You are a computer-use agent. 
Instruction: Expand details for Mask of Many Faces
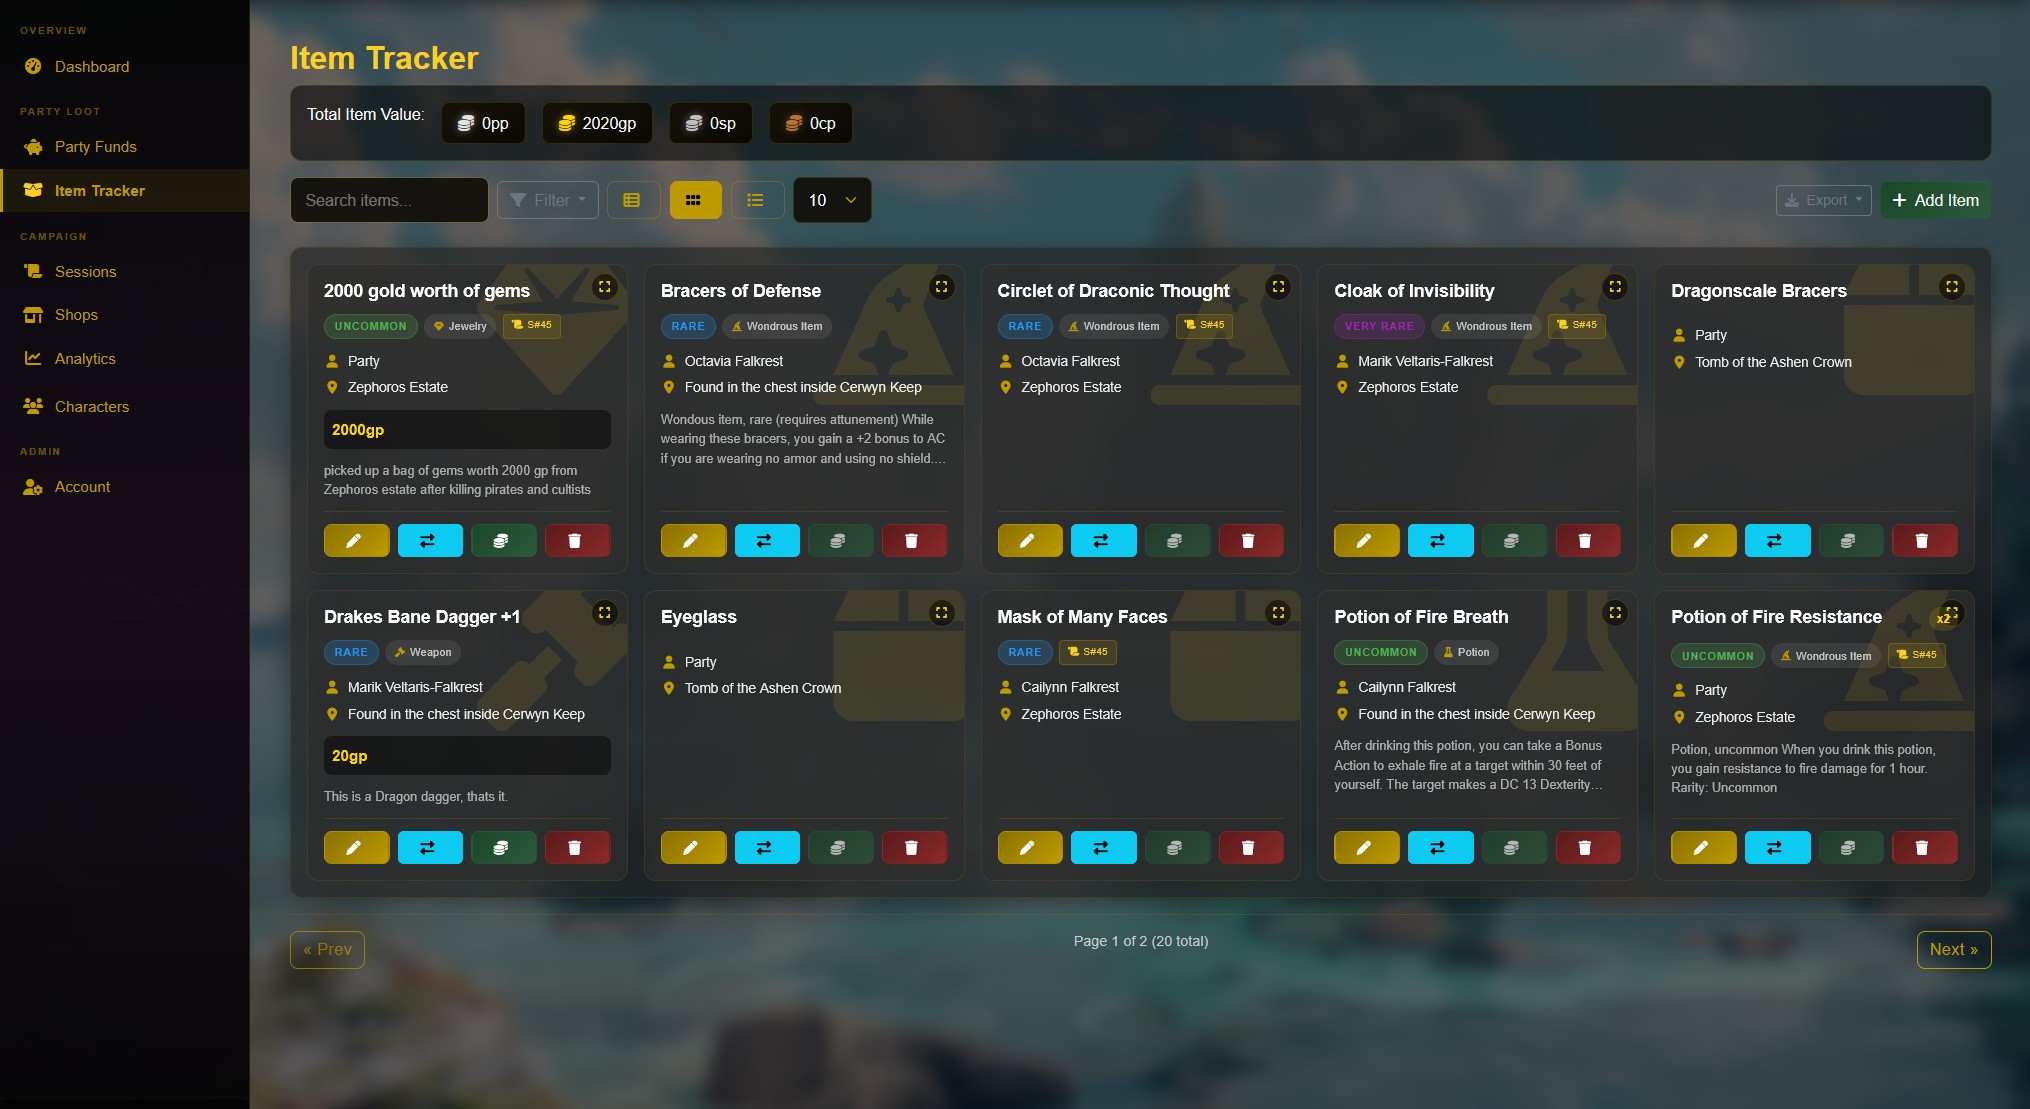coord(1278,613)
